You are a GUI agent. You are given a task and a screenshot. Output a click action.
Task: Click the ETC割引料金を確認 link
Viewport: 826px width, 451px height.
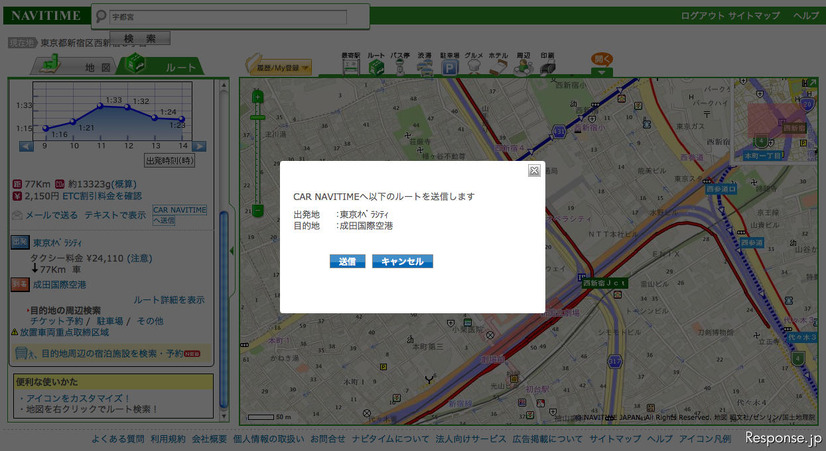pyautogui.click(x=102, y=196)
